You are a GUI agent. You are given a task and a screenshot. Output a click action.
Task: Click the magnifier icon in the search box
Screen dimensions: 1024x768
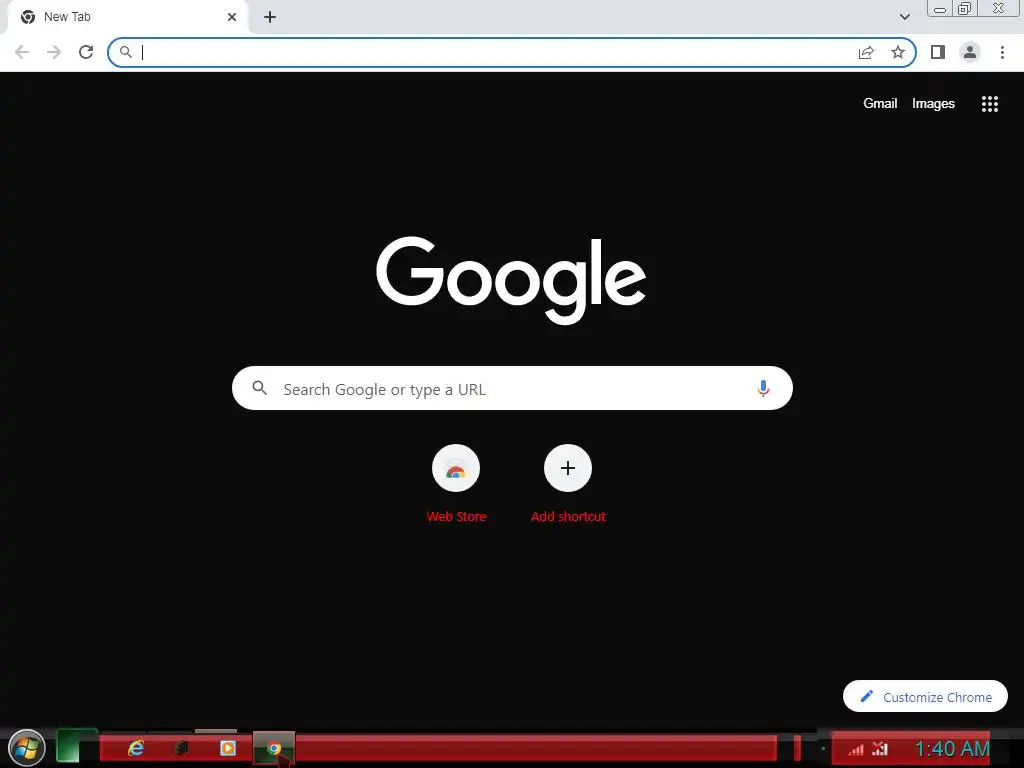click(259, 389)
